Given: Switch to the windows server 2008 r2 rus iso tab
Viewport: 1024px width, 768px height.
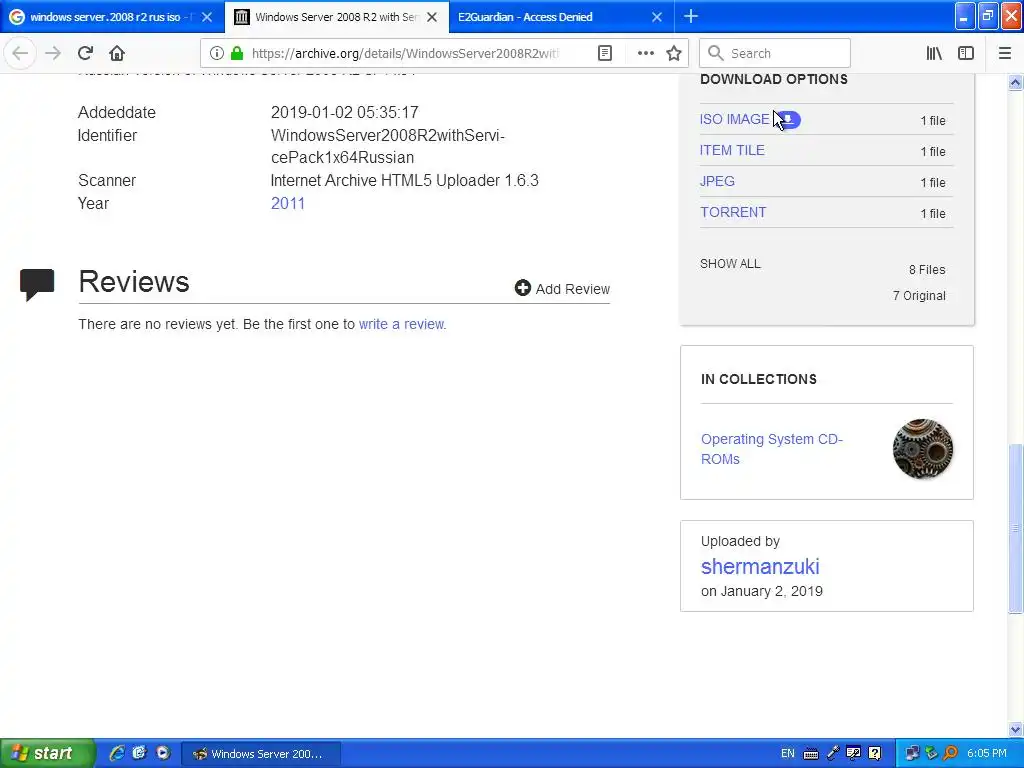Looking at the screenshot, I should point(112,17).
